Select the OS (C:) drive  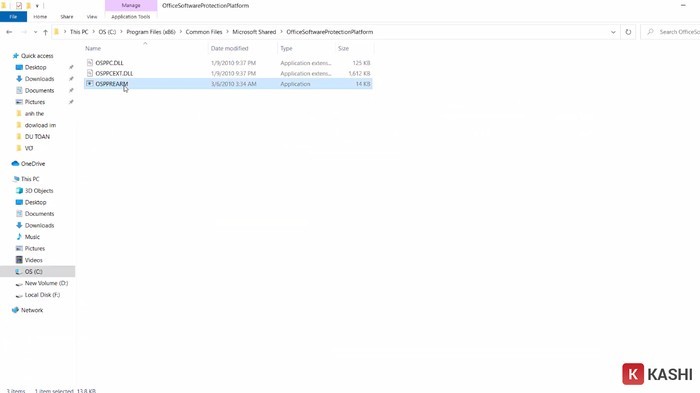pyautogui.click(x=33, y=272)
